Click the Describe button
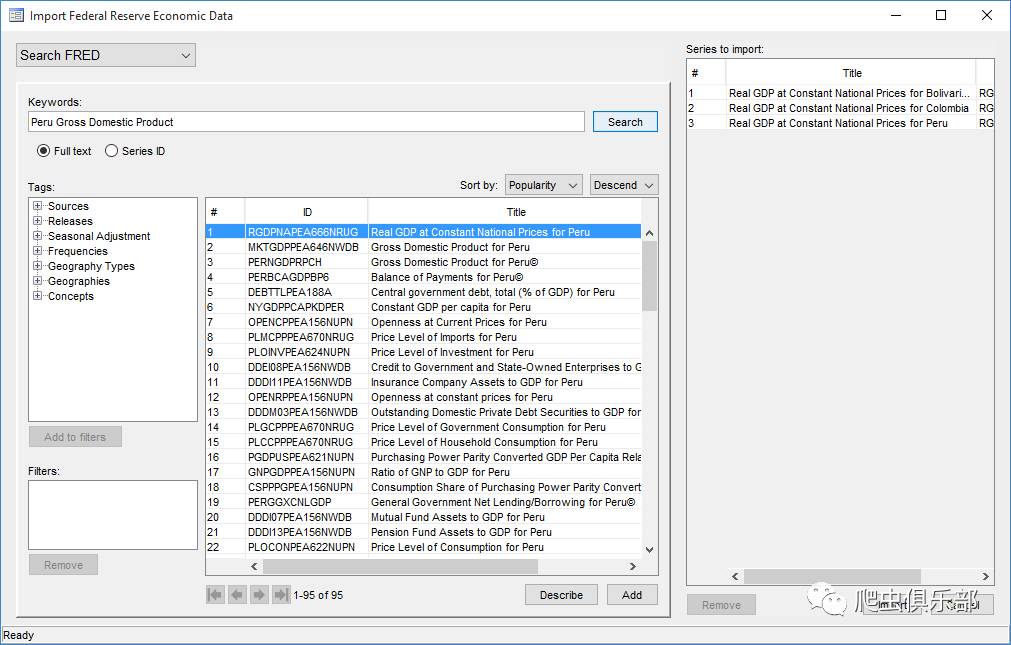This screenshot has width=1011, height=645. click(561, 595)
